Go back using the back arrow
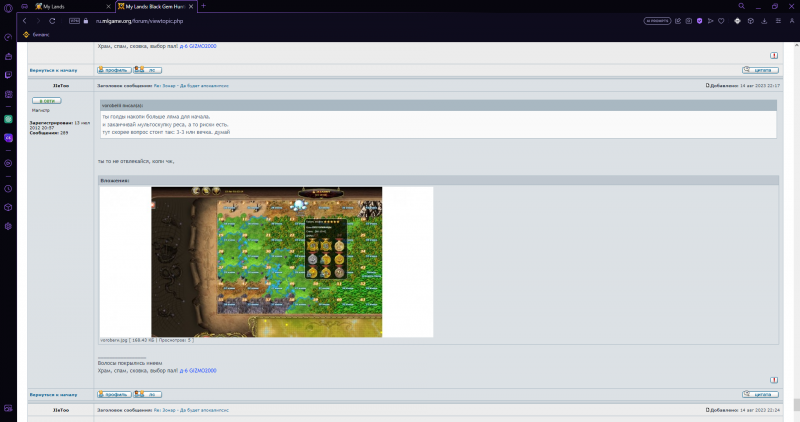The width and height of the screenshot is (800, 422). [x=24, y=19]
